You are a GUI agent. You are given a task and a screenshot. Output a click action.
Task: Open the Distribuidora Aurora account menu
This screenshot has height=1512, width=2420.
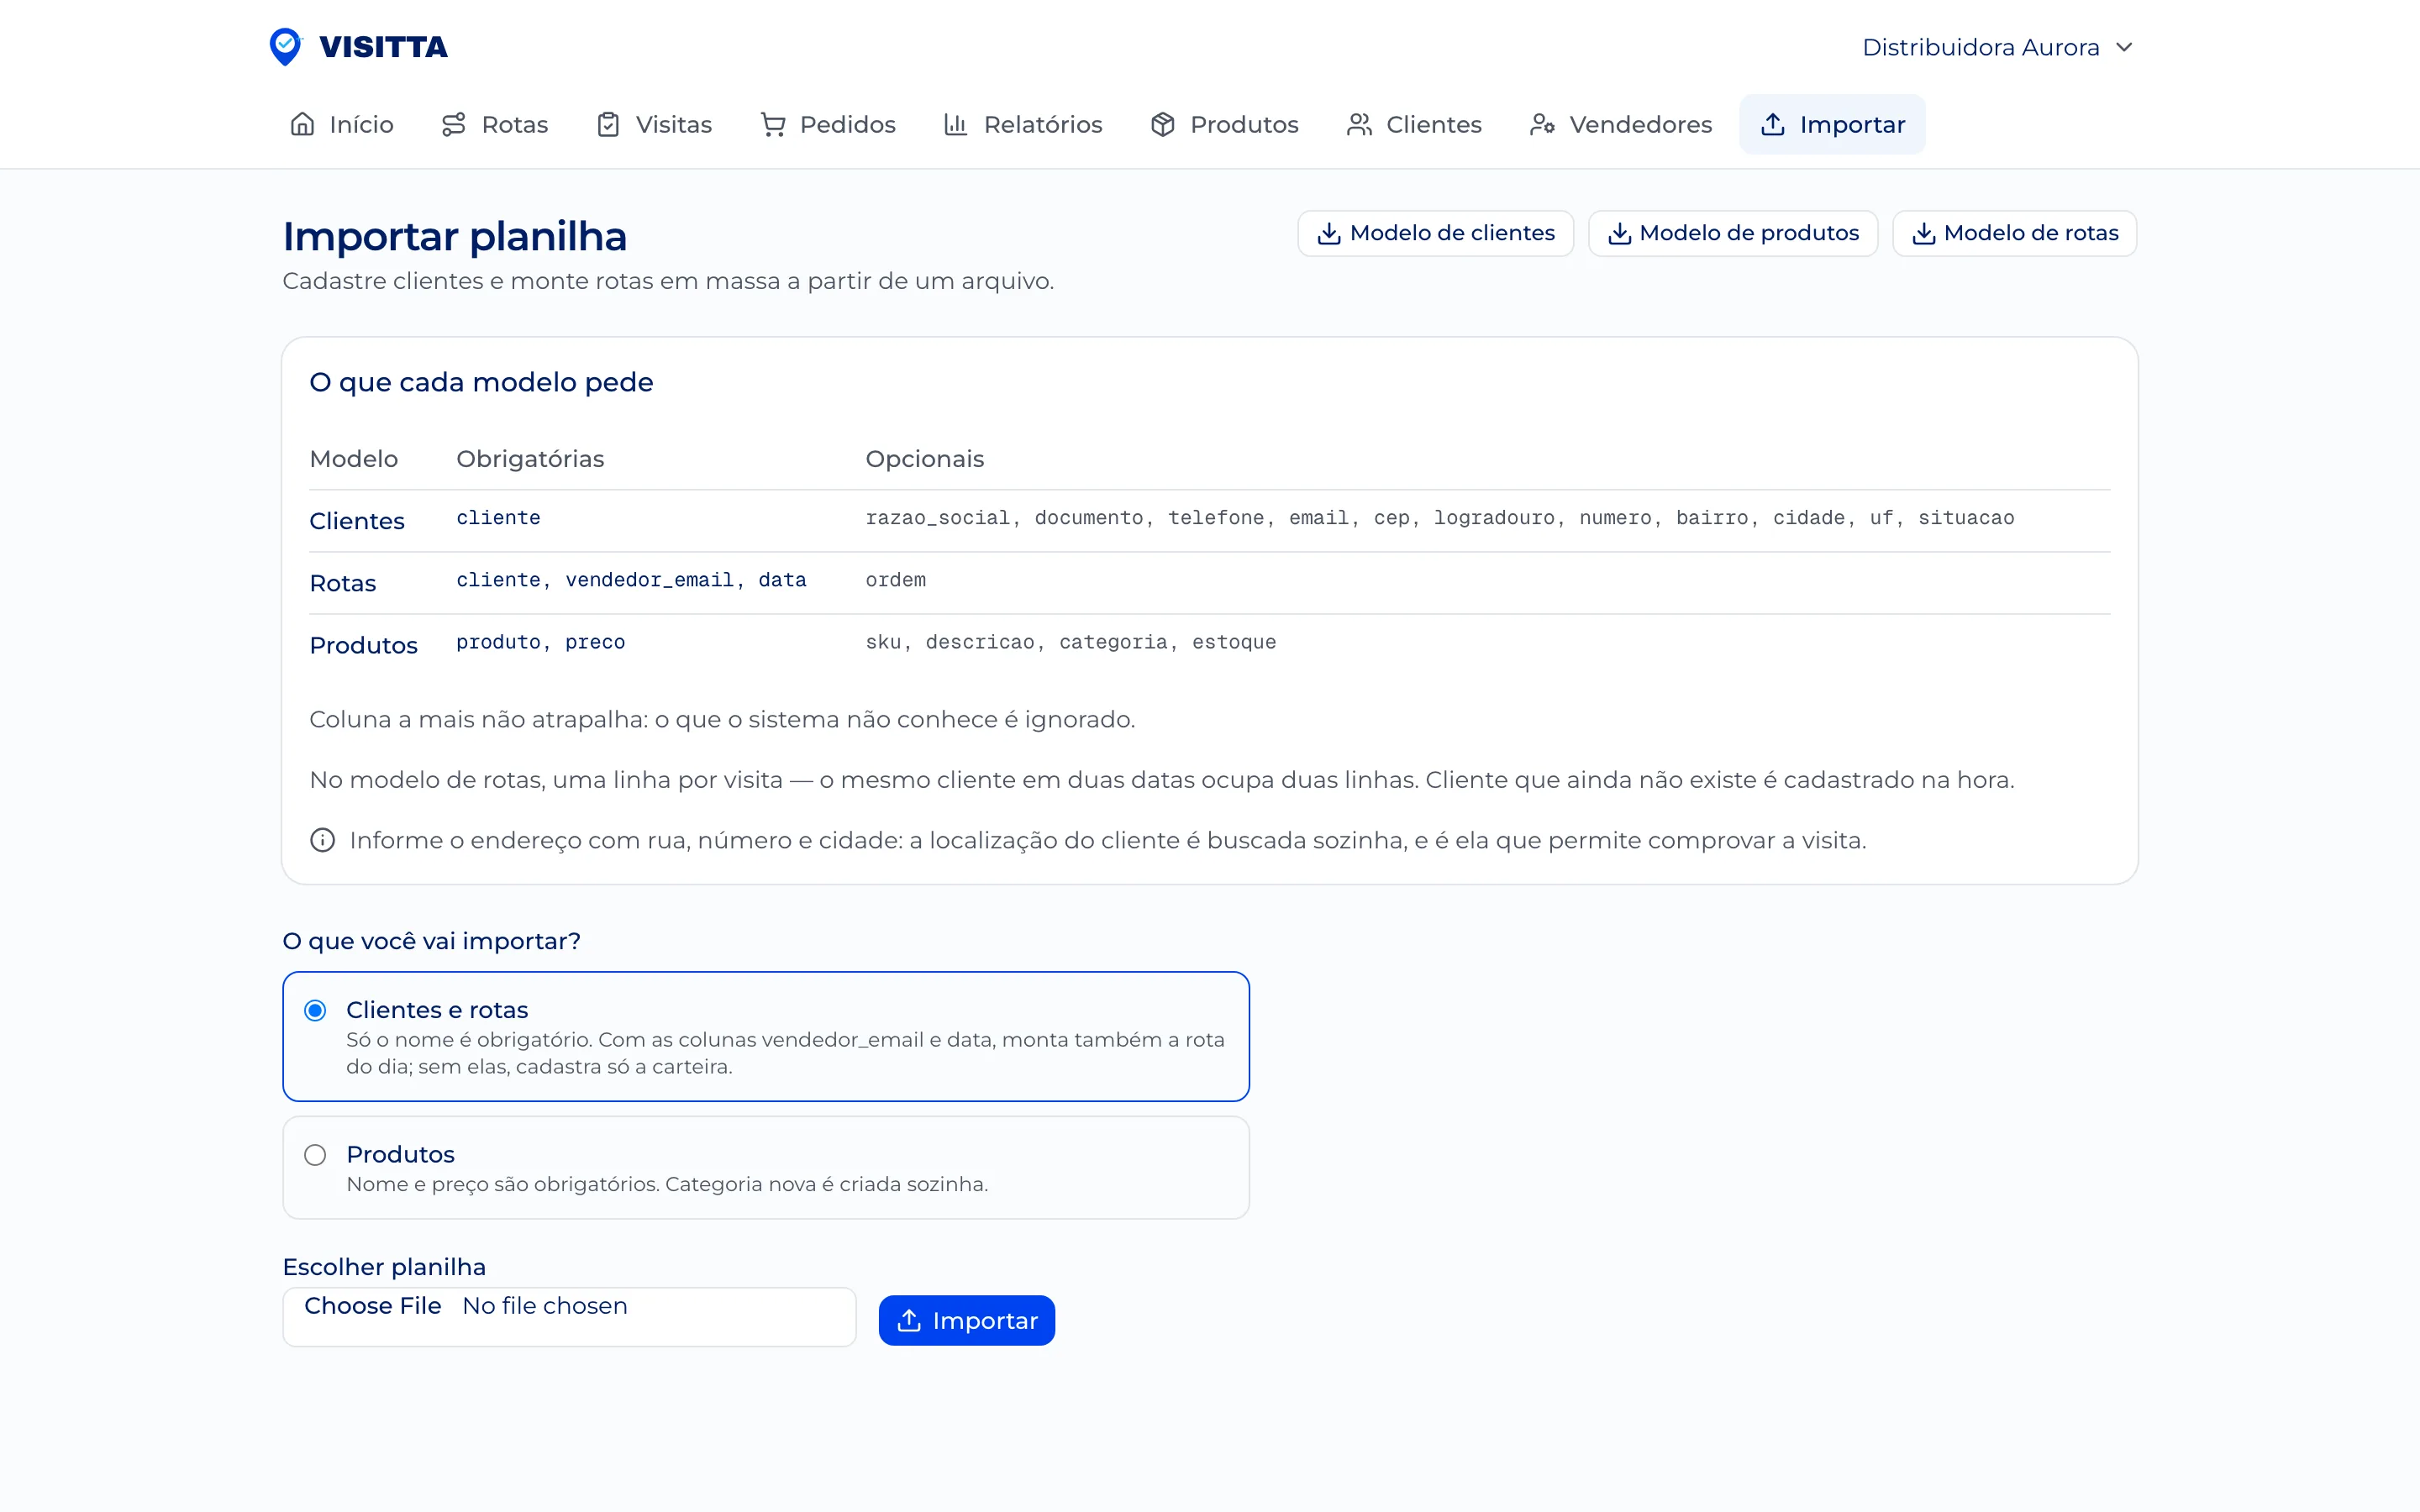point(1998,47)
